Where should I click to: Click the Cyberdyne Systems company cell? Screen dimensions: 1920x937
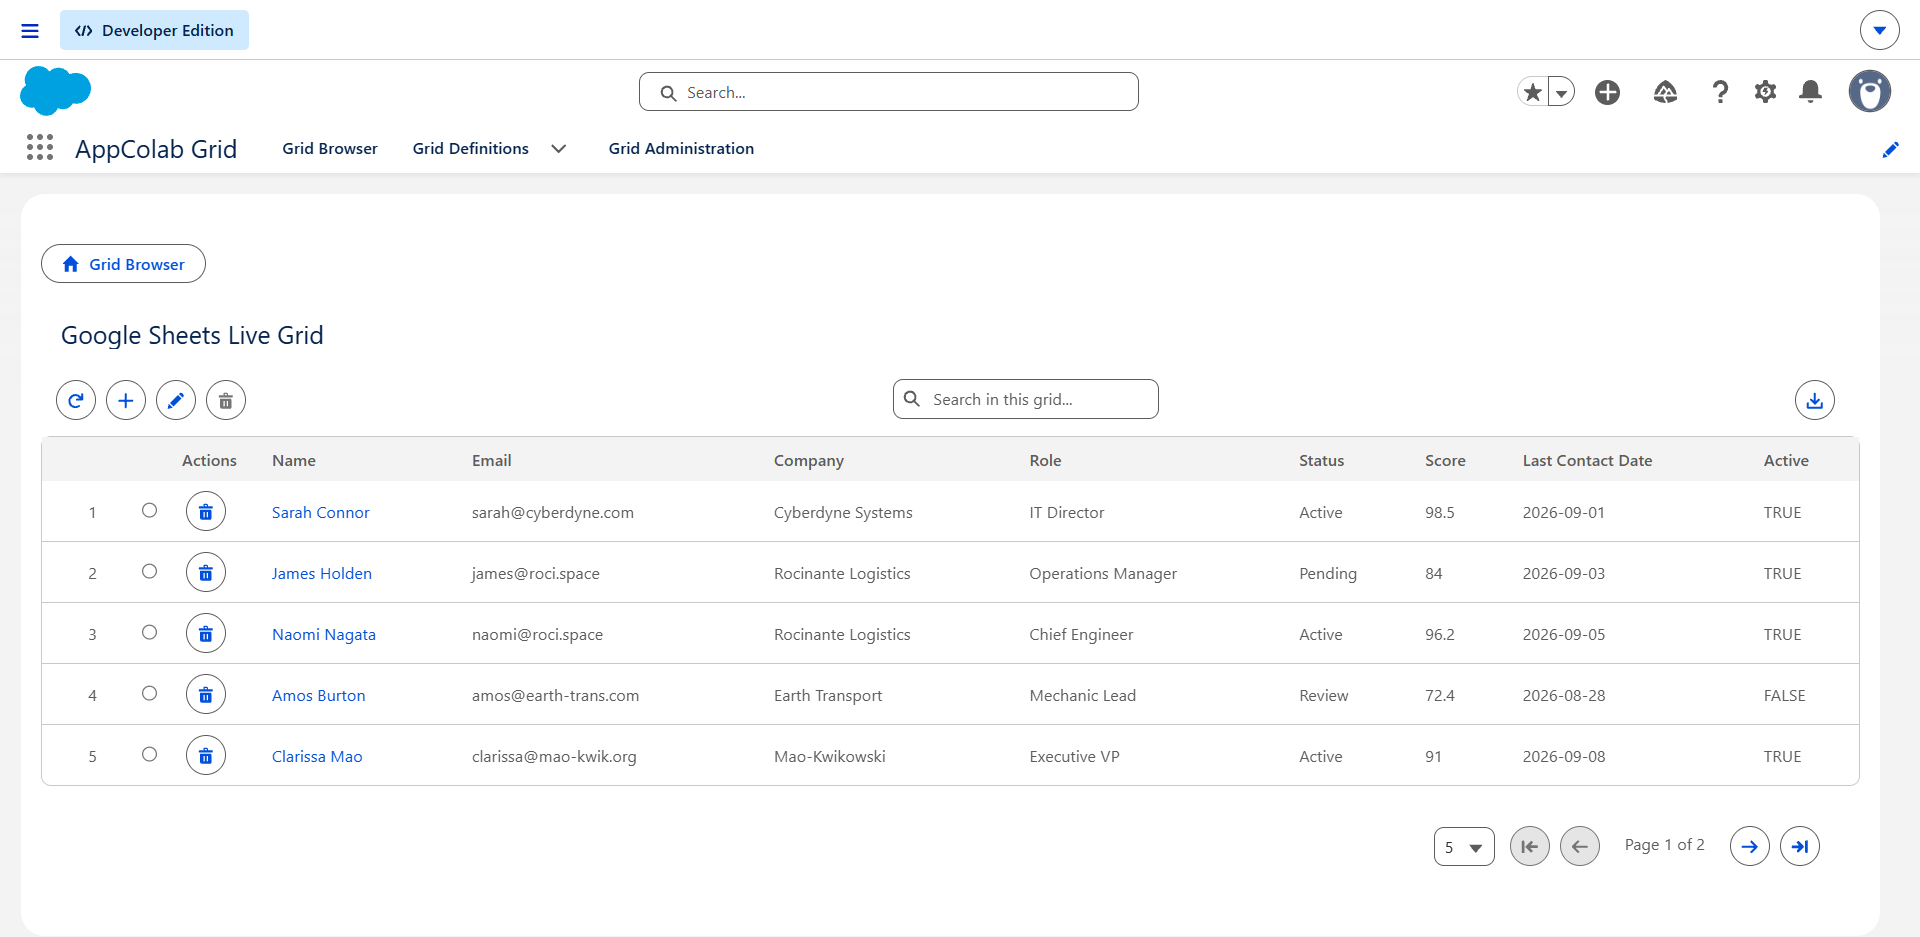click(843, 512)
